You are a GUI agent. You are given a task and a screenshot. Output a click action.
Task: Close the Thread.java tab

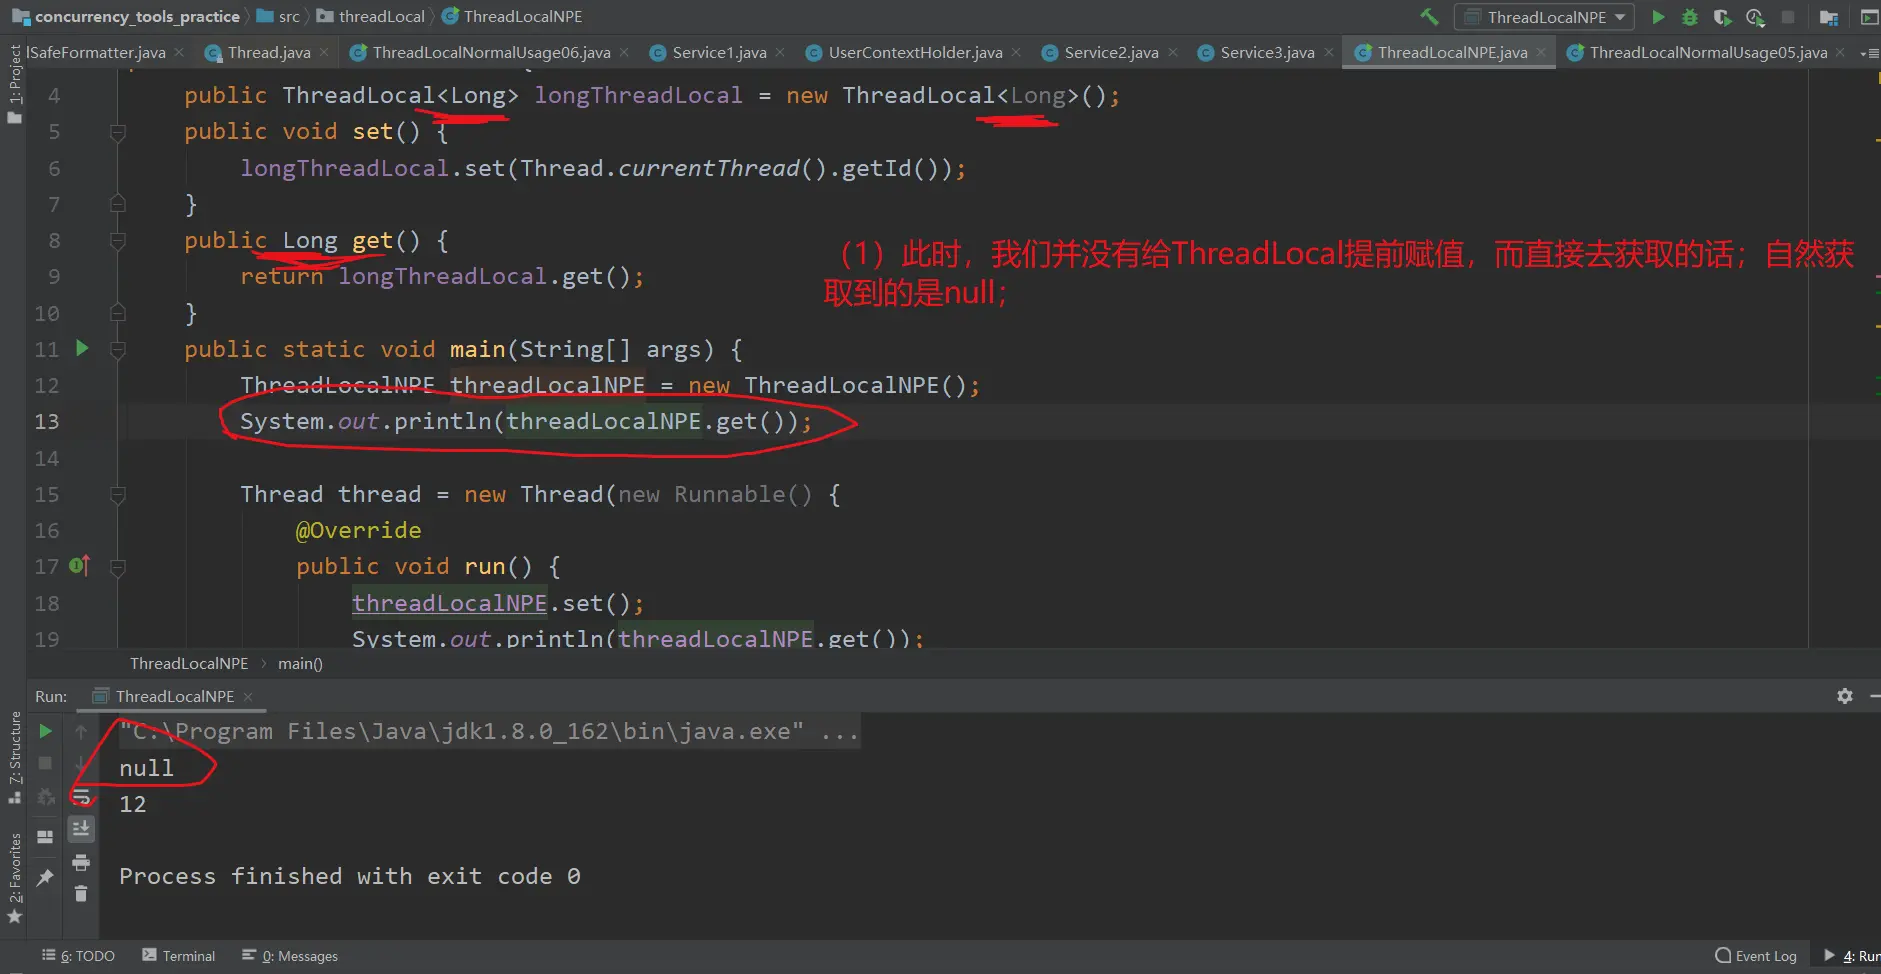click(x=324, y=52)
